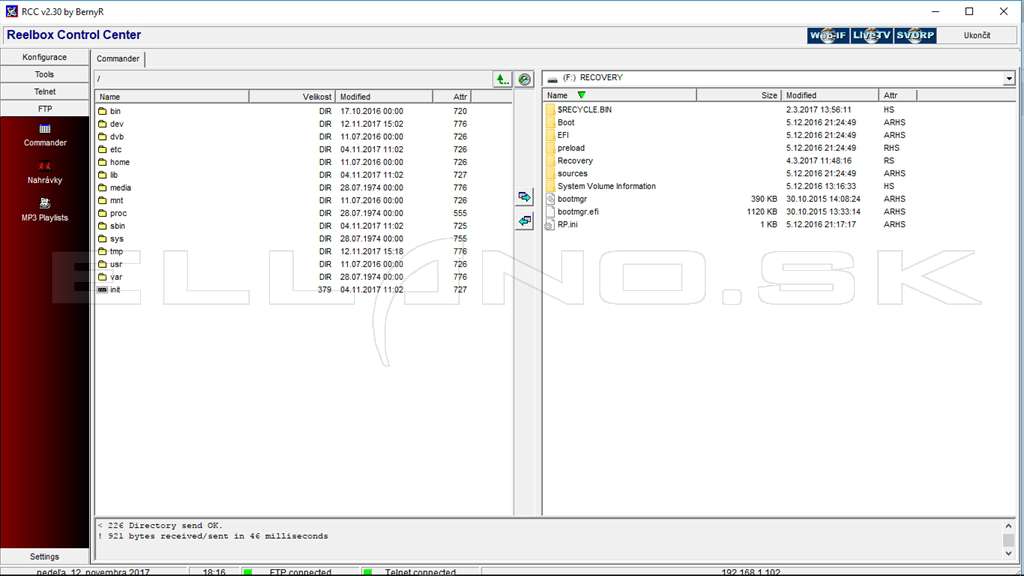Select the dev folder icon

click(x=103, y=123)
